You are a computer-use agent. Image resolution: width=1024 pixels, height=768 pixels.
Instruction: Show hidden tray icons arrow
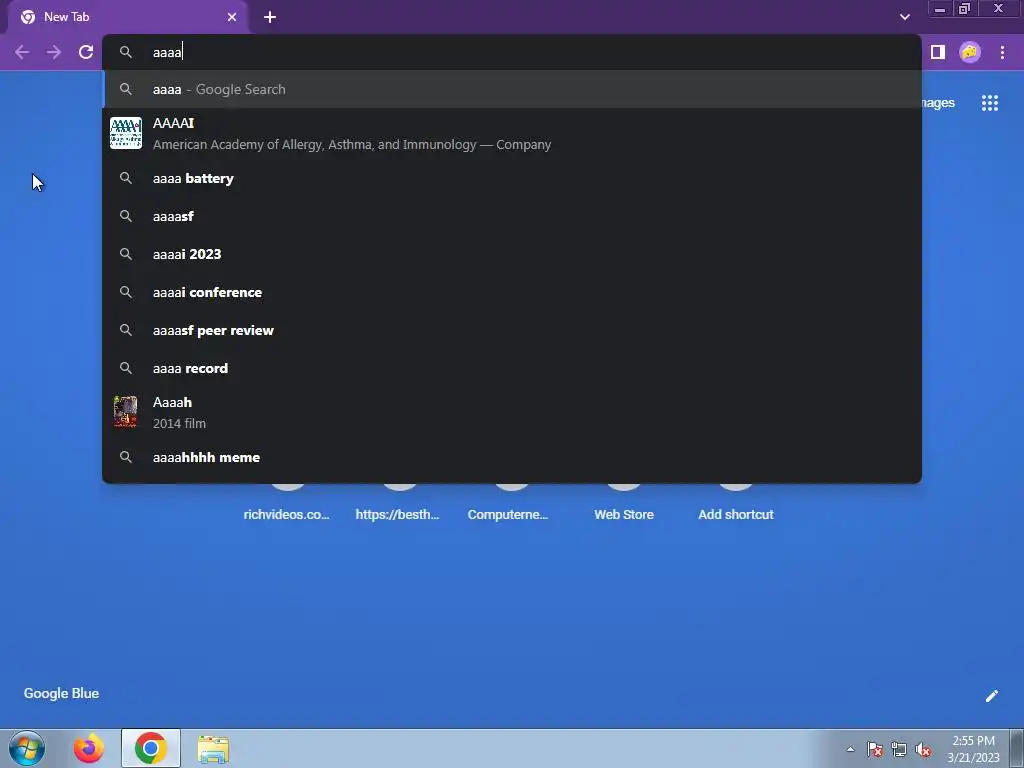(x=850, y=749)
